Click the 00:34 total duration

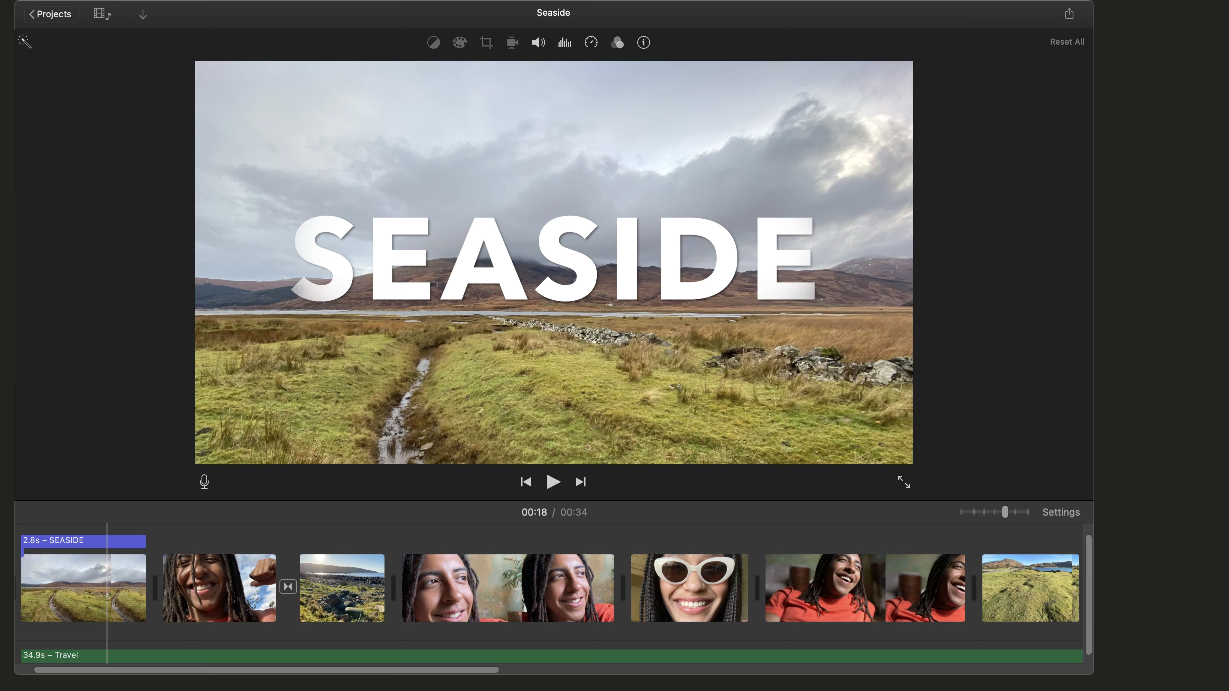(x=573, y=512)
